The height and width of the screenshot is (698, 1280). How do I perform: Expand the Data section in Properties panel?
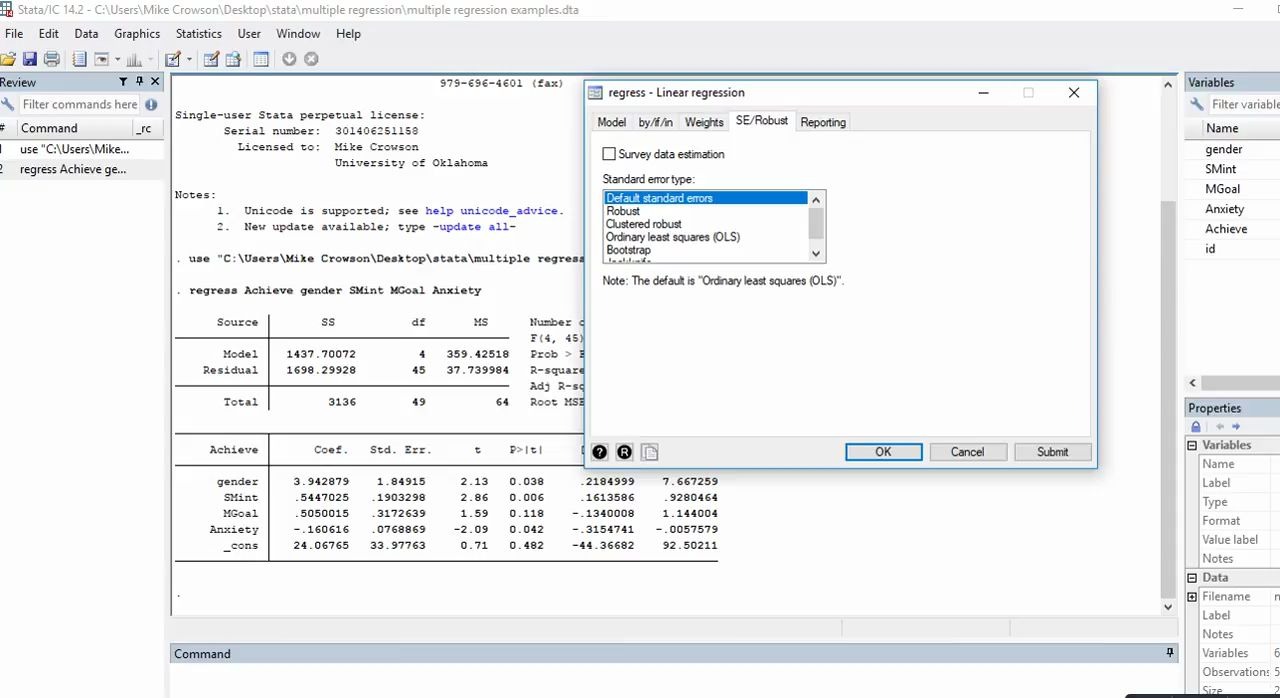pos(1192,577)
